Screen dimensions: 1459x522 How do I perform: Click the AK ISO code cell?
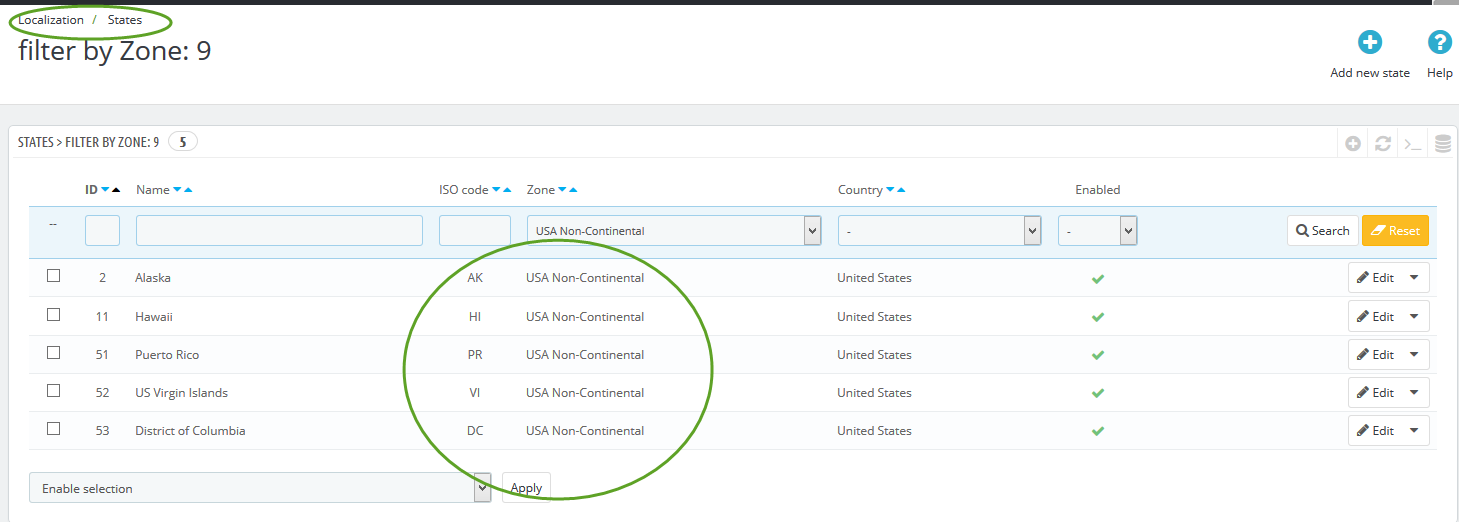click(475, 278)
